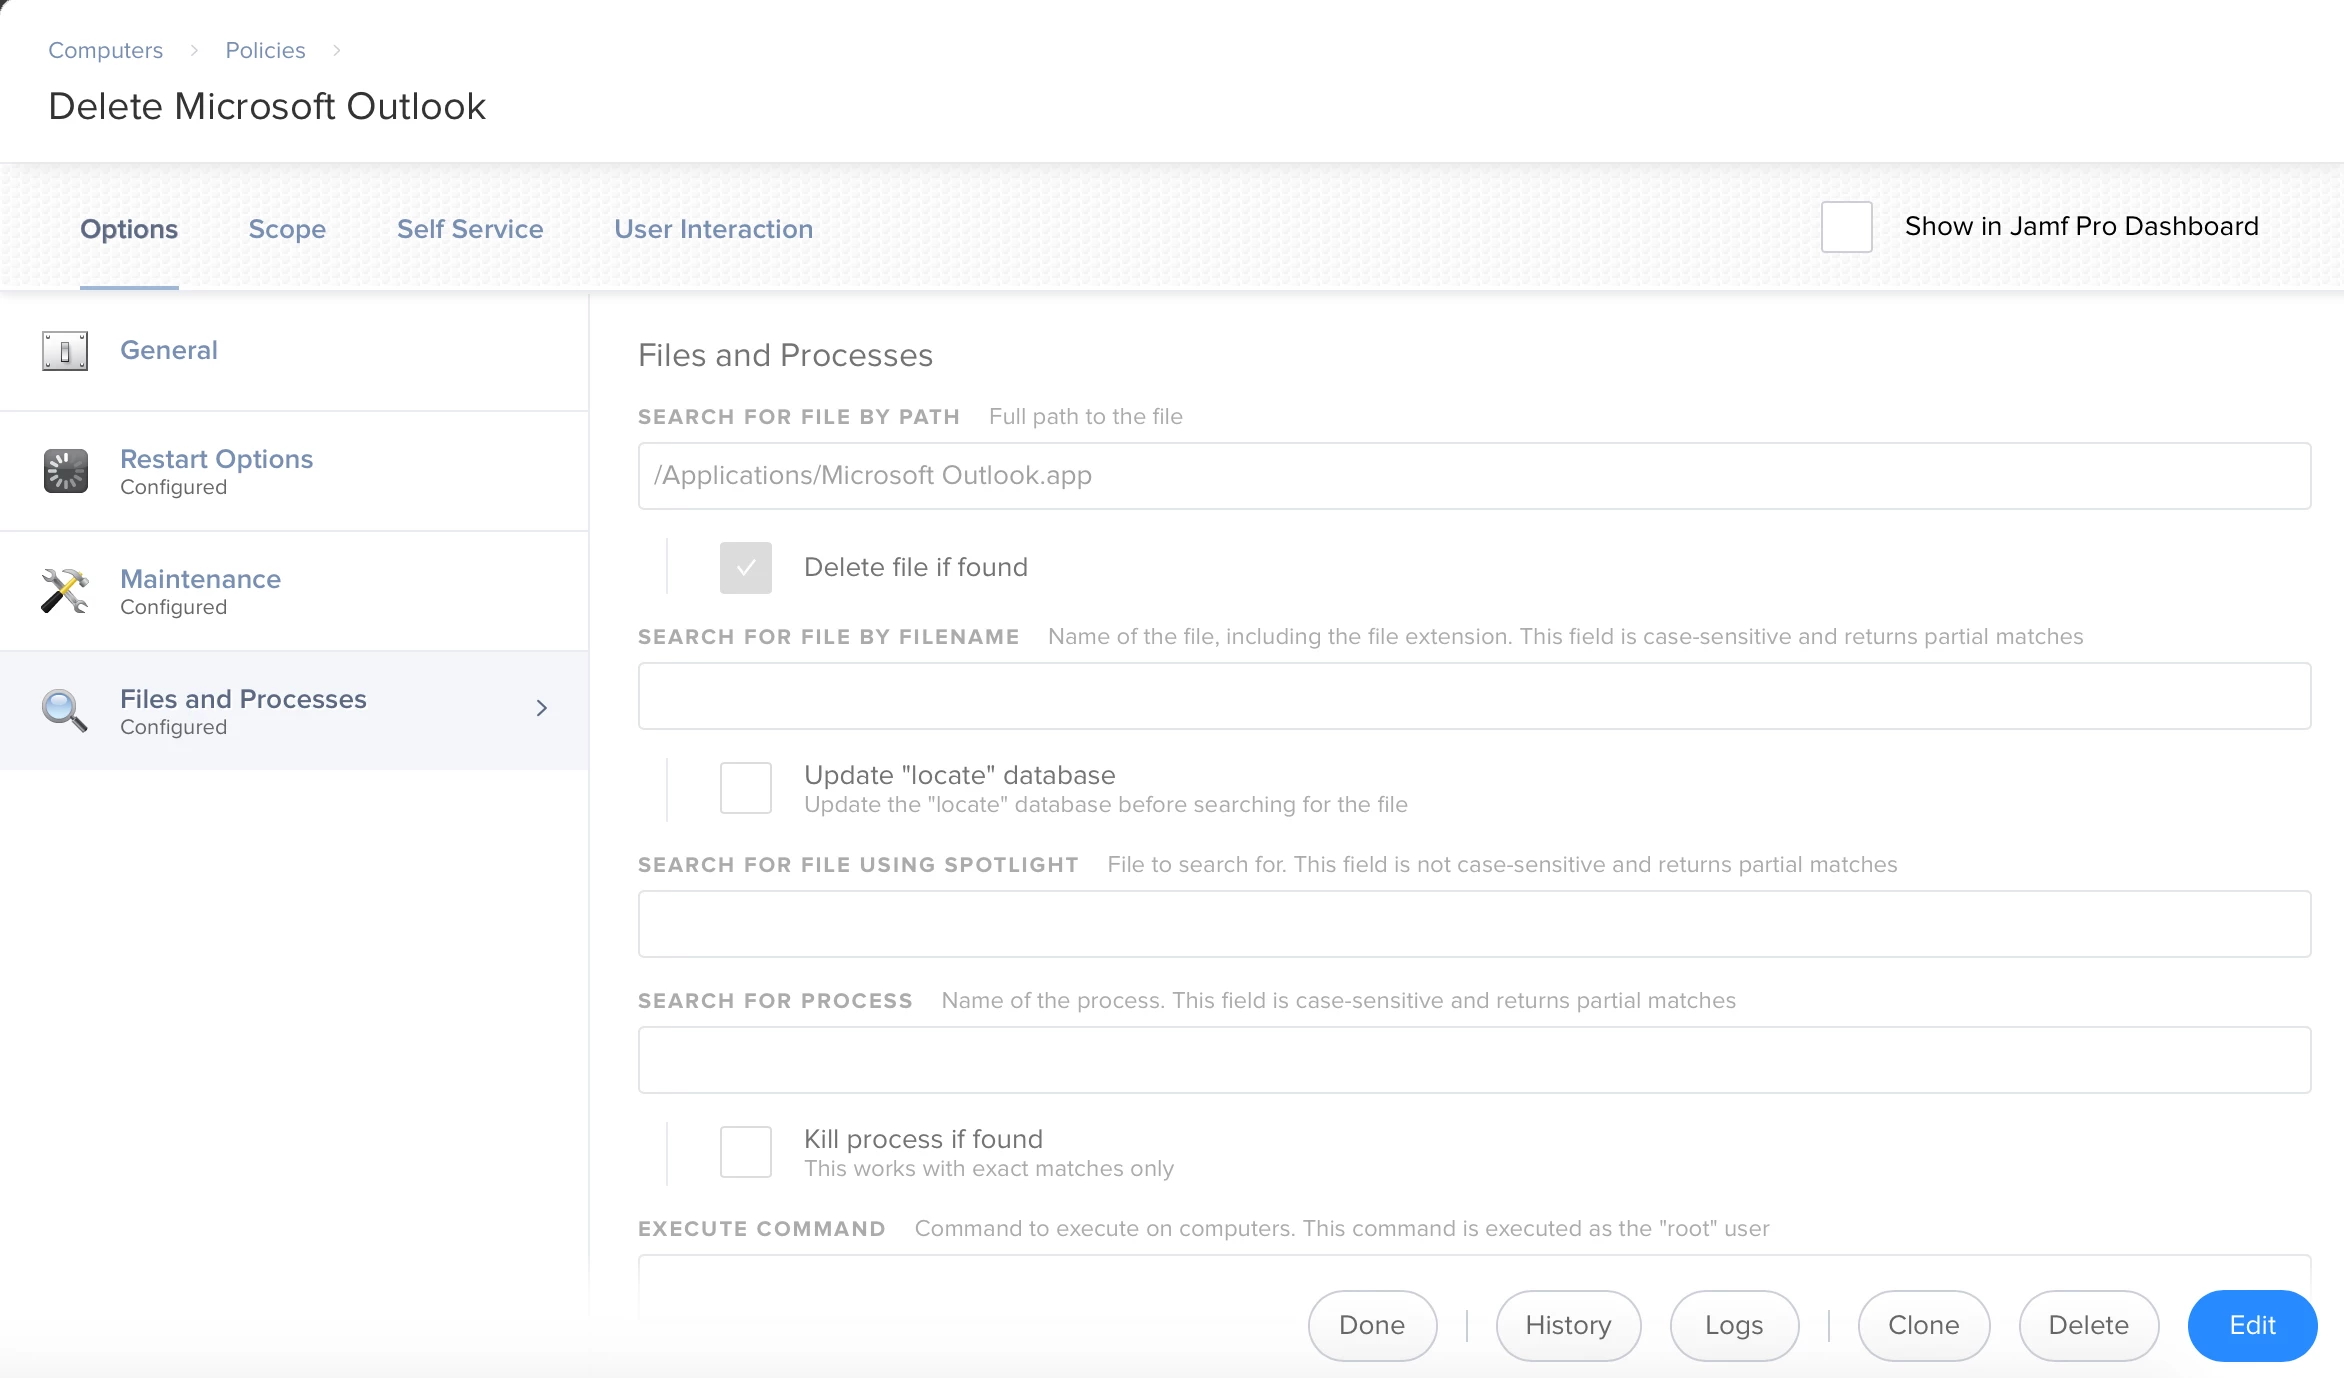Click the Maintenance tools icon

65,591
